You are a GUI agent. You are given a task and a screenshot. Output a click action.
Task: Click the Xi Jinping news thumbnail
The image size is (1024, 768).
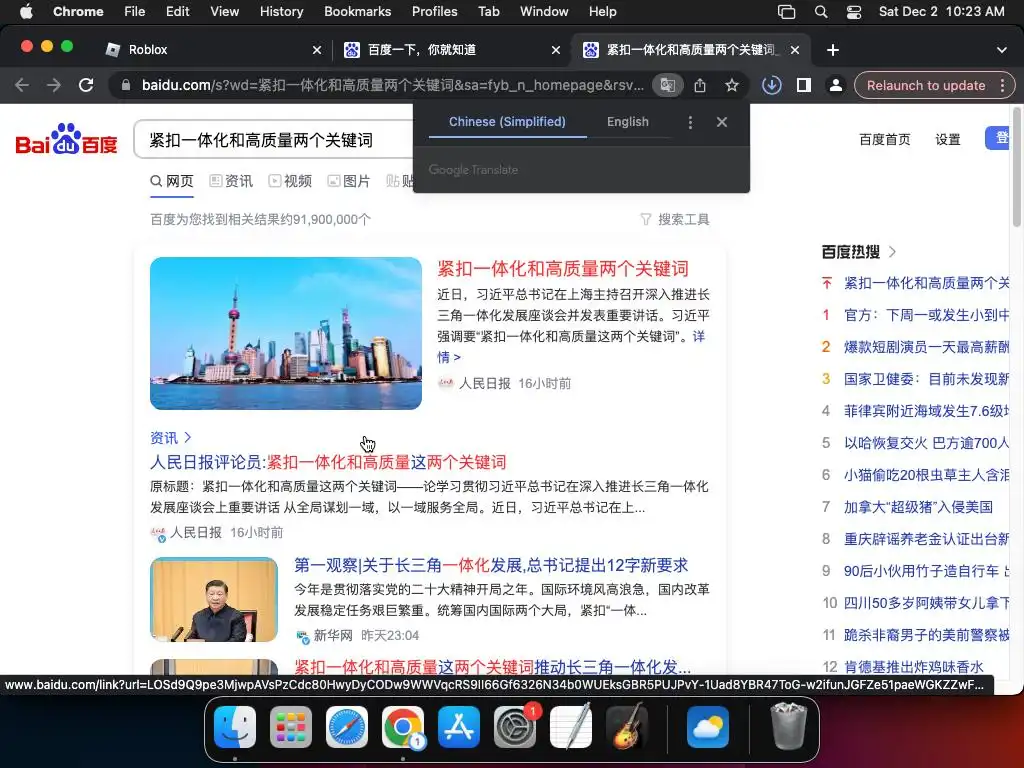214,600
